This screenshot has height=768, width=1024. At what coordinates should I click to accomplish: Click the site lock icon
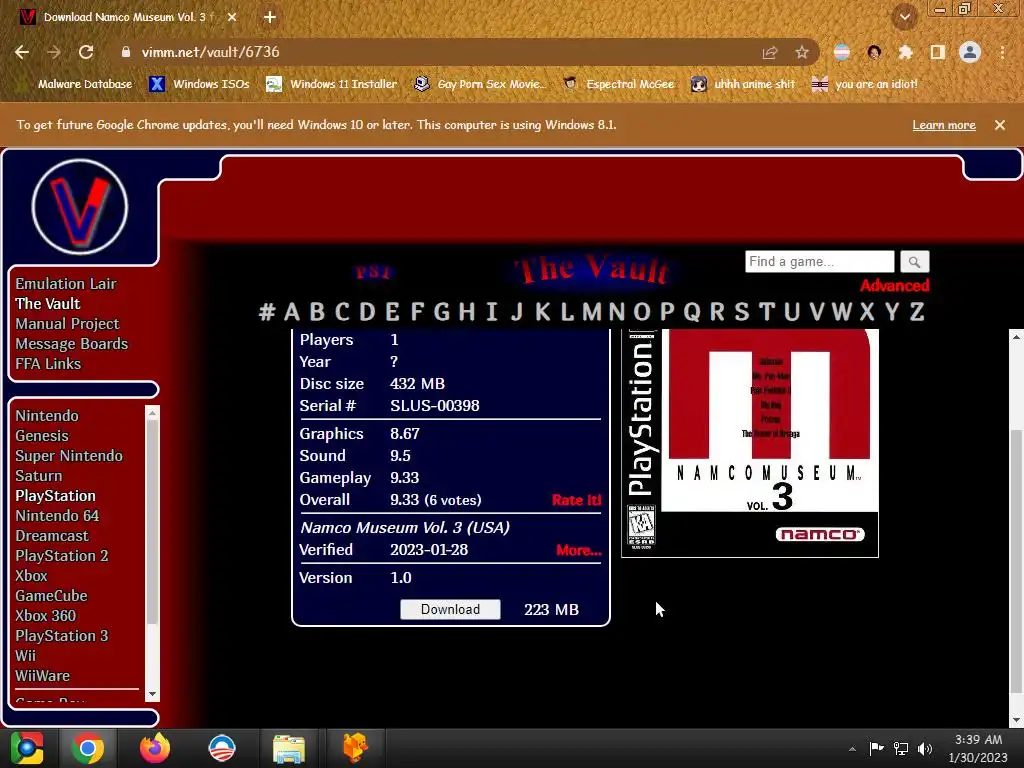[126, 52]
